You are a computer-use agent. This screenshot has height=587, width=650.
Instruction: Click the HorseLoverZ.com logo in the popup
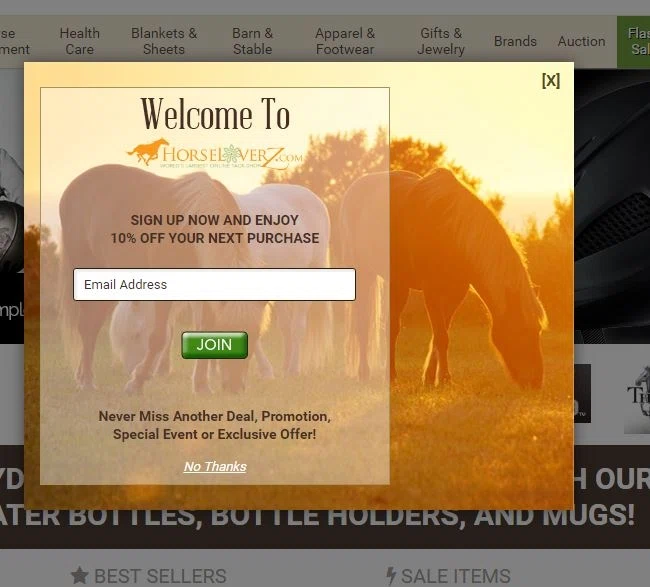click(215, 155)
